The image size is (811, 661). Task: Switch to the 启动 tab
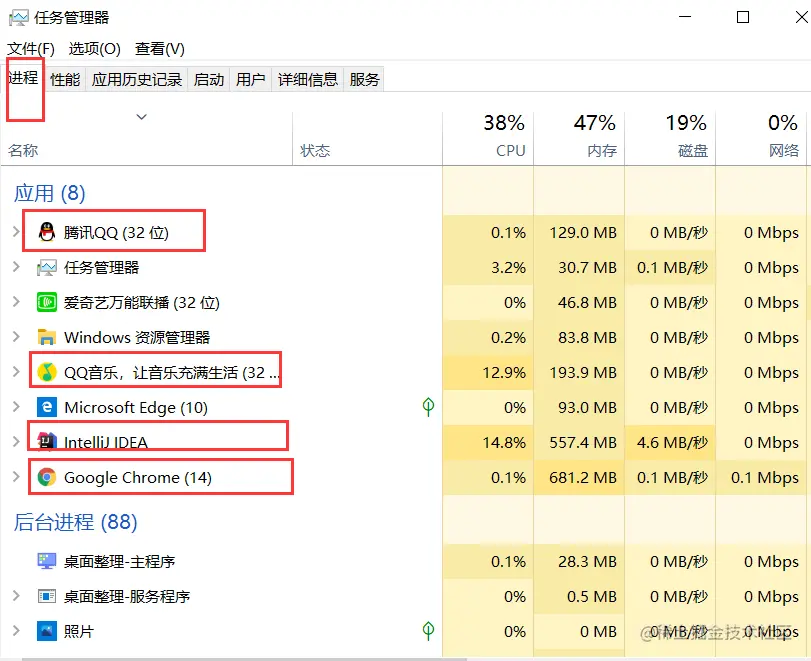(x=209, y=79)
